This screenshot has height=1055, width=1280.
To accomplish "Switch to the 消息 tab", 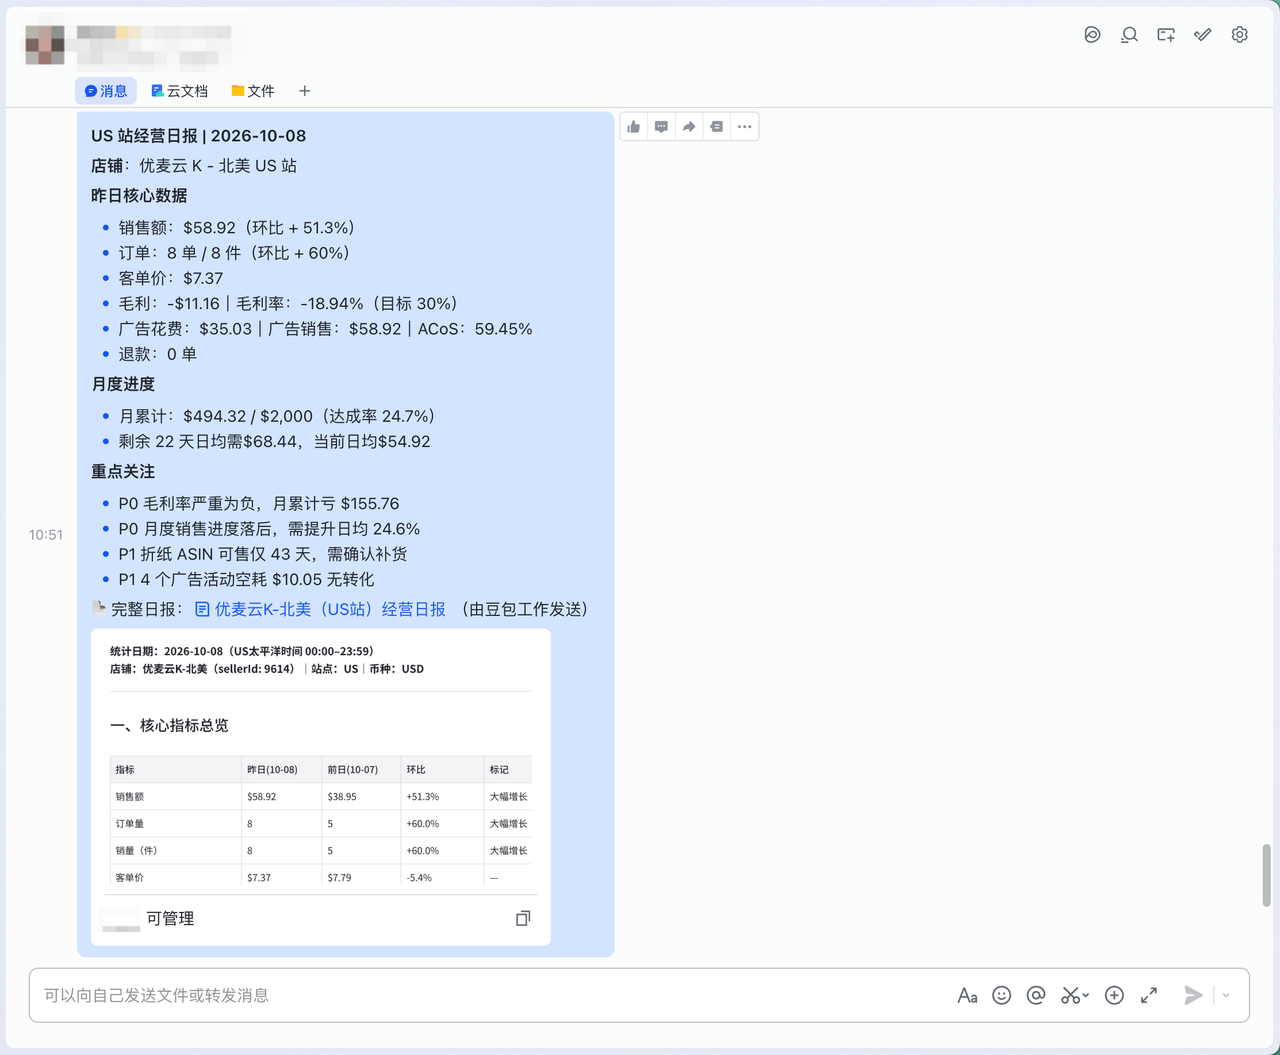I will point(106,91).
